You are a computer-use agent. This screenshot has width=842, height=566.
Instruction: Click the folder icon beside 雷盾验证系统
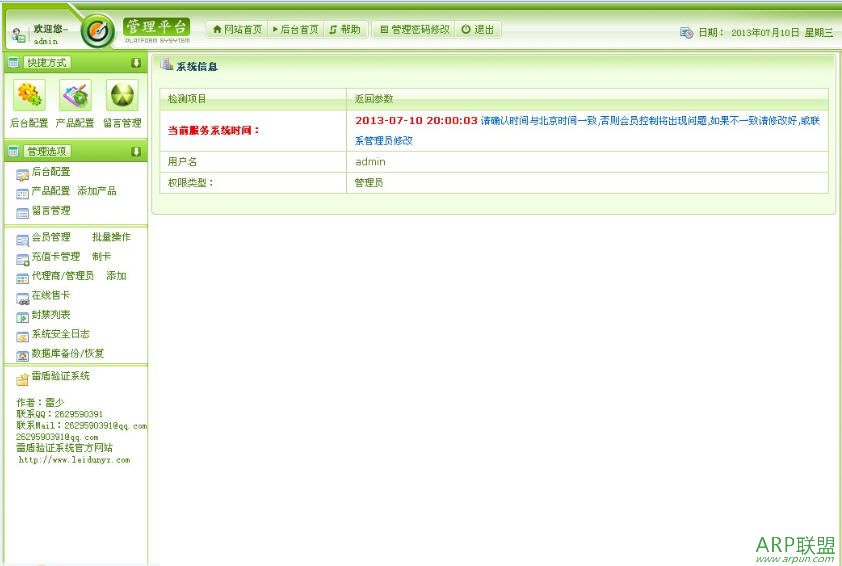click(22, 378)
